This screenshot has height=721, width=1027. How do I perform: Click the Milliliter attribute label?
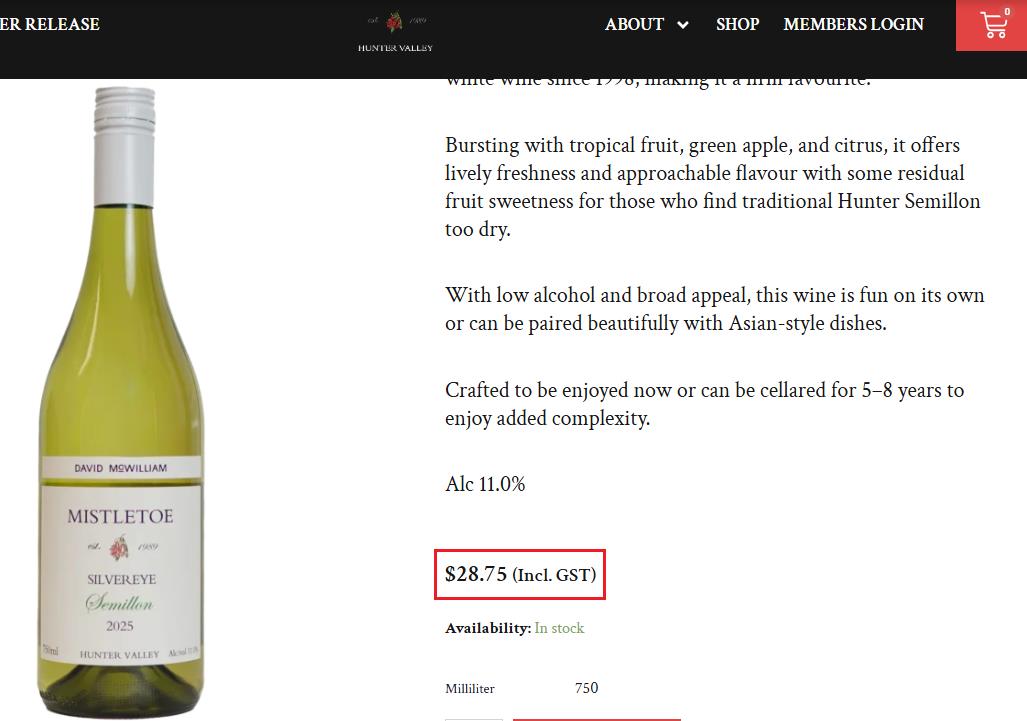click(x=470, y=688)
